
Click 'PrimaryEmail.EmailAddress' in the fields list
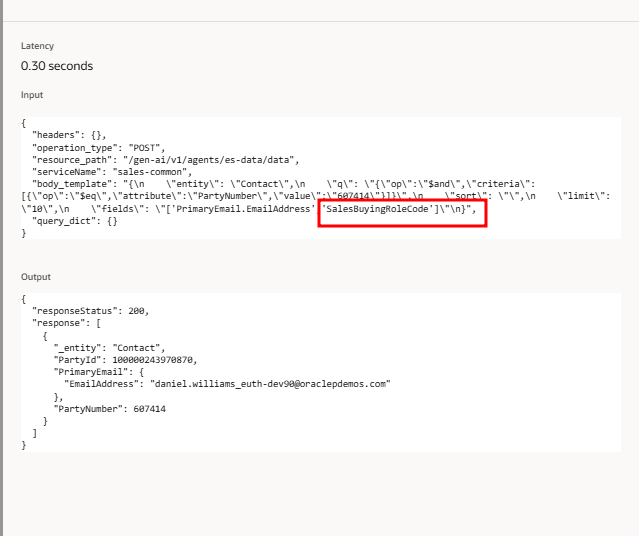point(241,209)
